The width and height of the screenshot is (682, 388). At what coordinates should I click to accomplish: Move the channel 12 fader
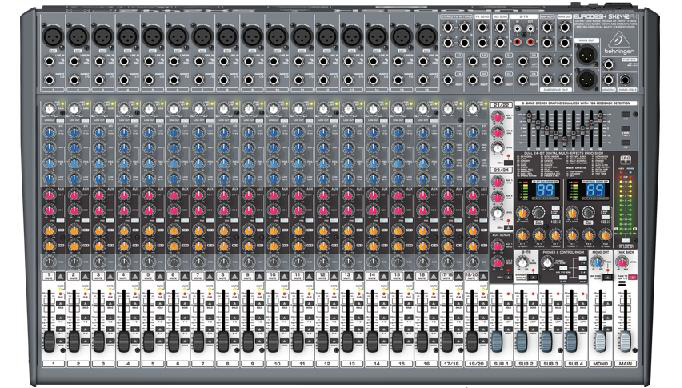[x=323, y=341]
